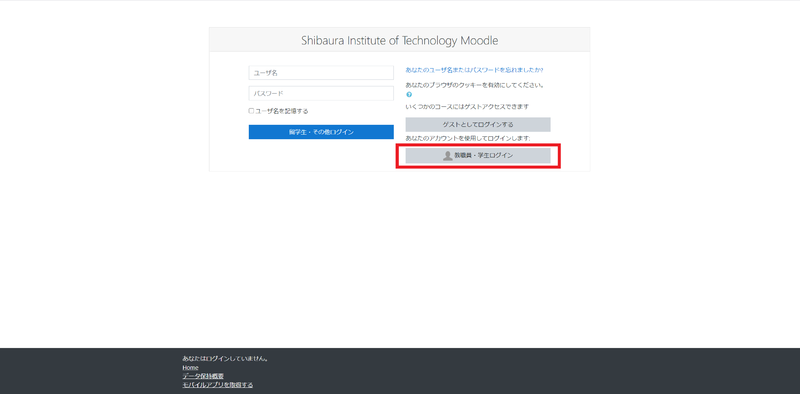The height and width of the screenshot is (394, 800).
Task: Click the blue cookie help question-mark icon
Action: (409, 94)
